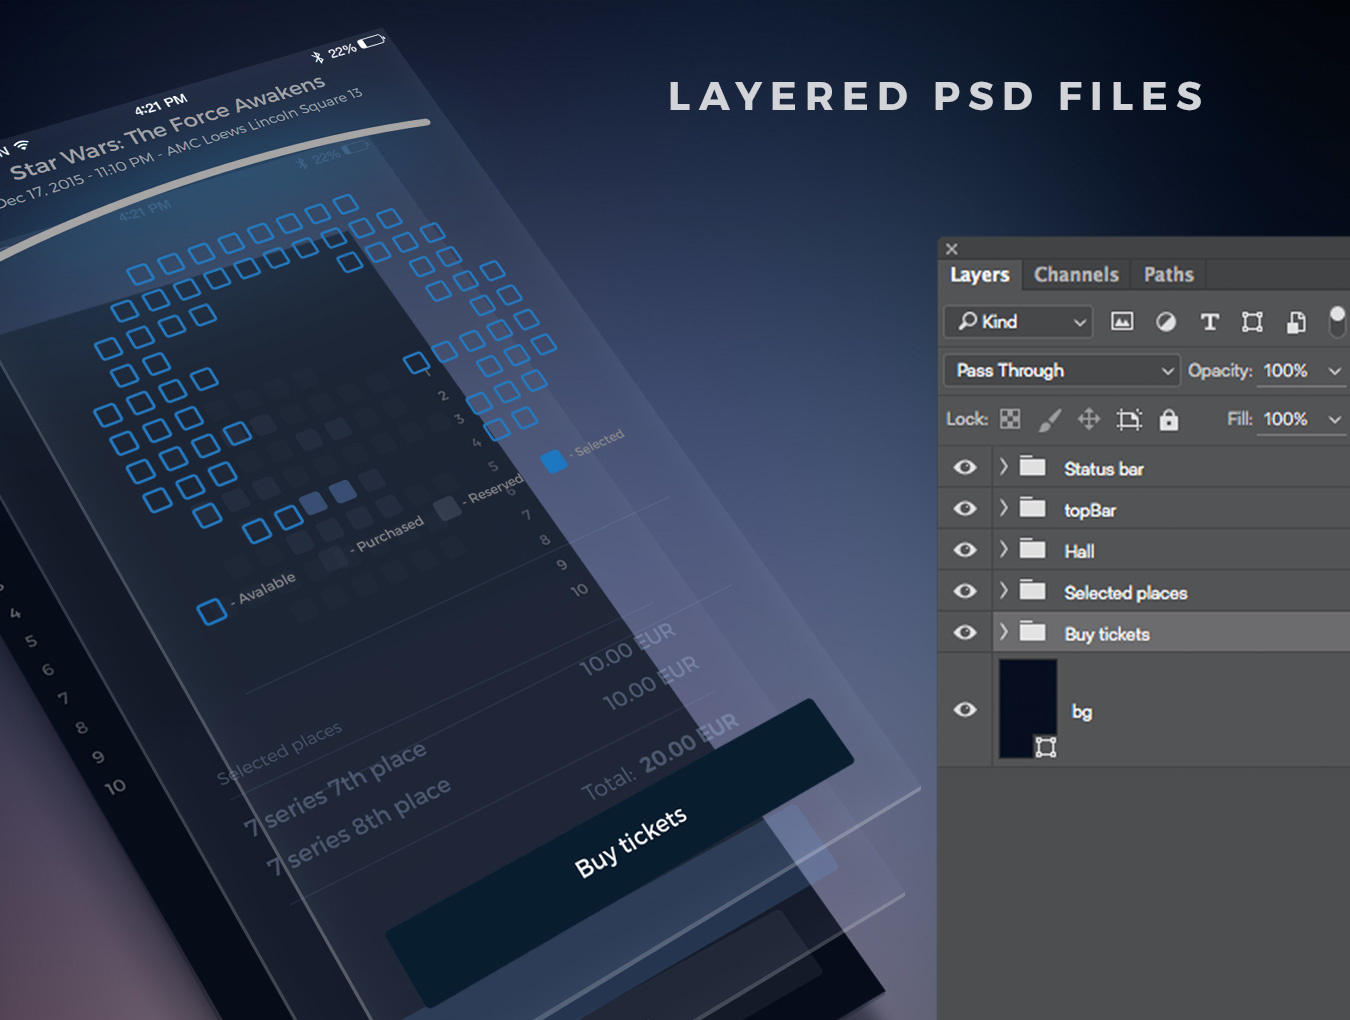Image resolution: width=1350 pixels, height=1020 pixels.
Task: Click the smart object filter icon
Action: [1296, 321]
